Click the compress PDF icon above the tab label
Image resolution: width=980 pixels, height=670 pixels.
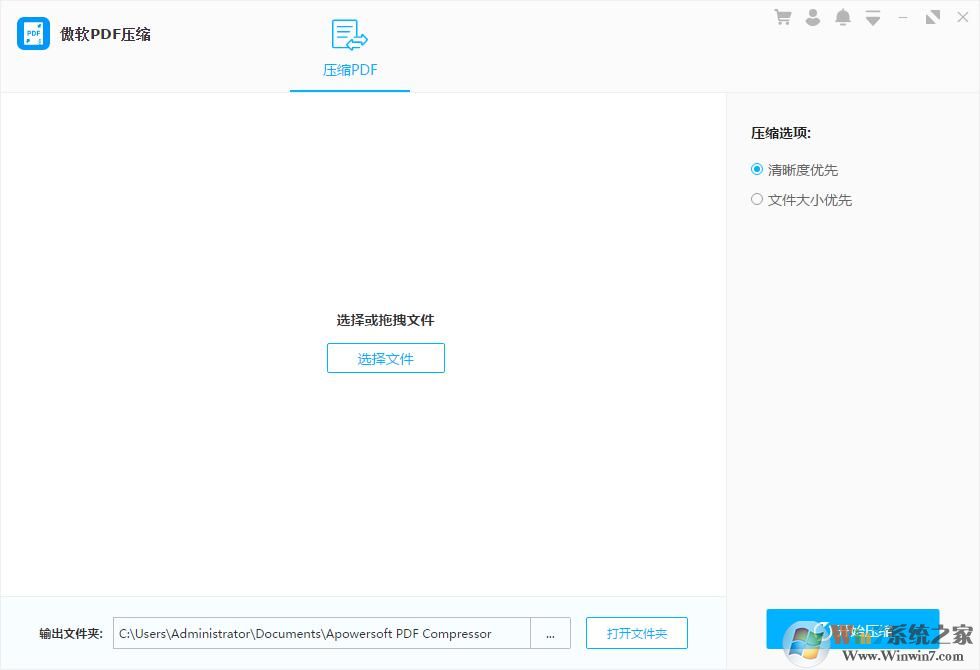point(349,35)
